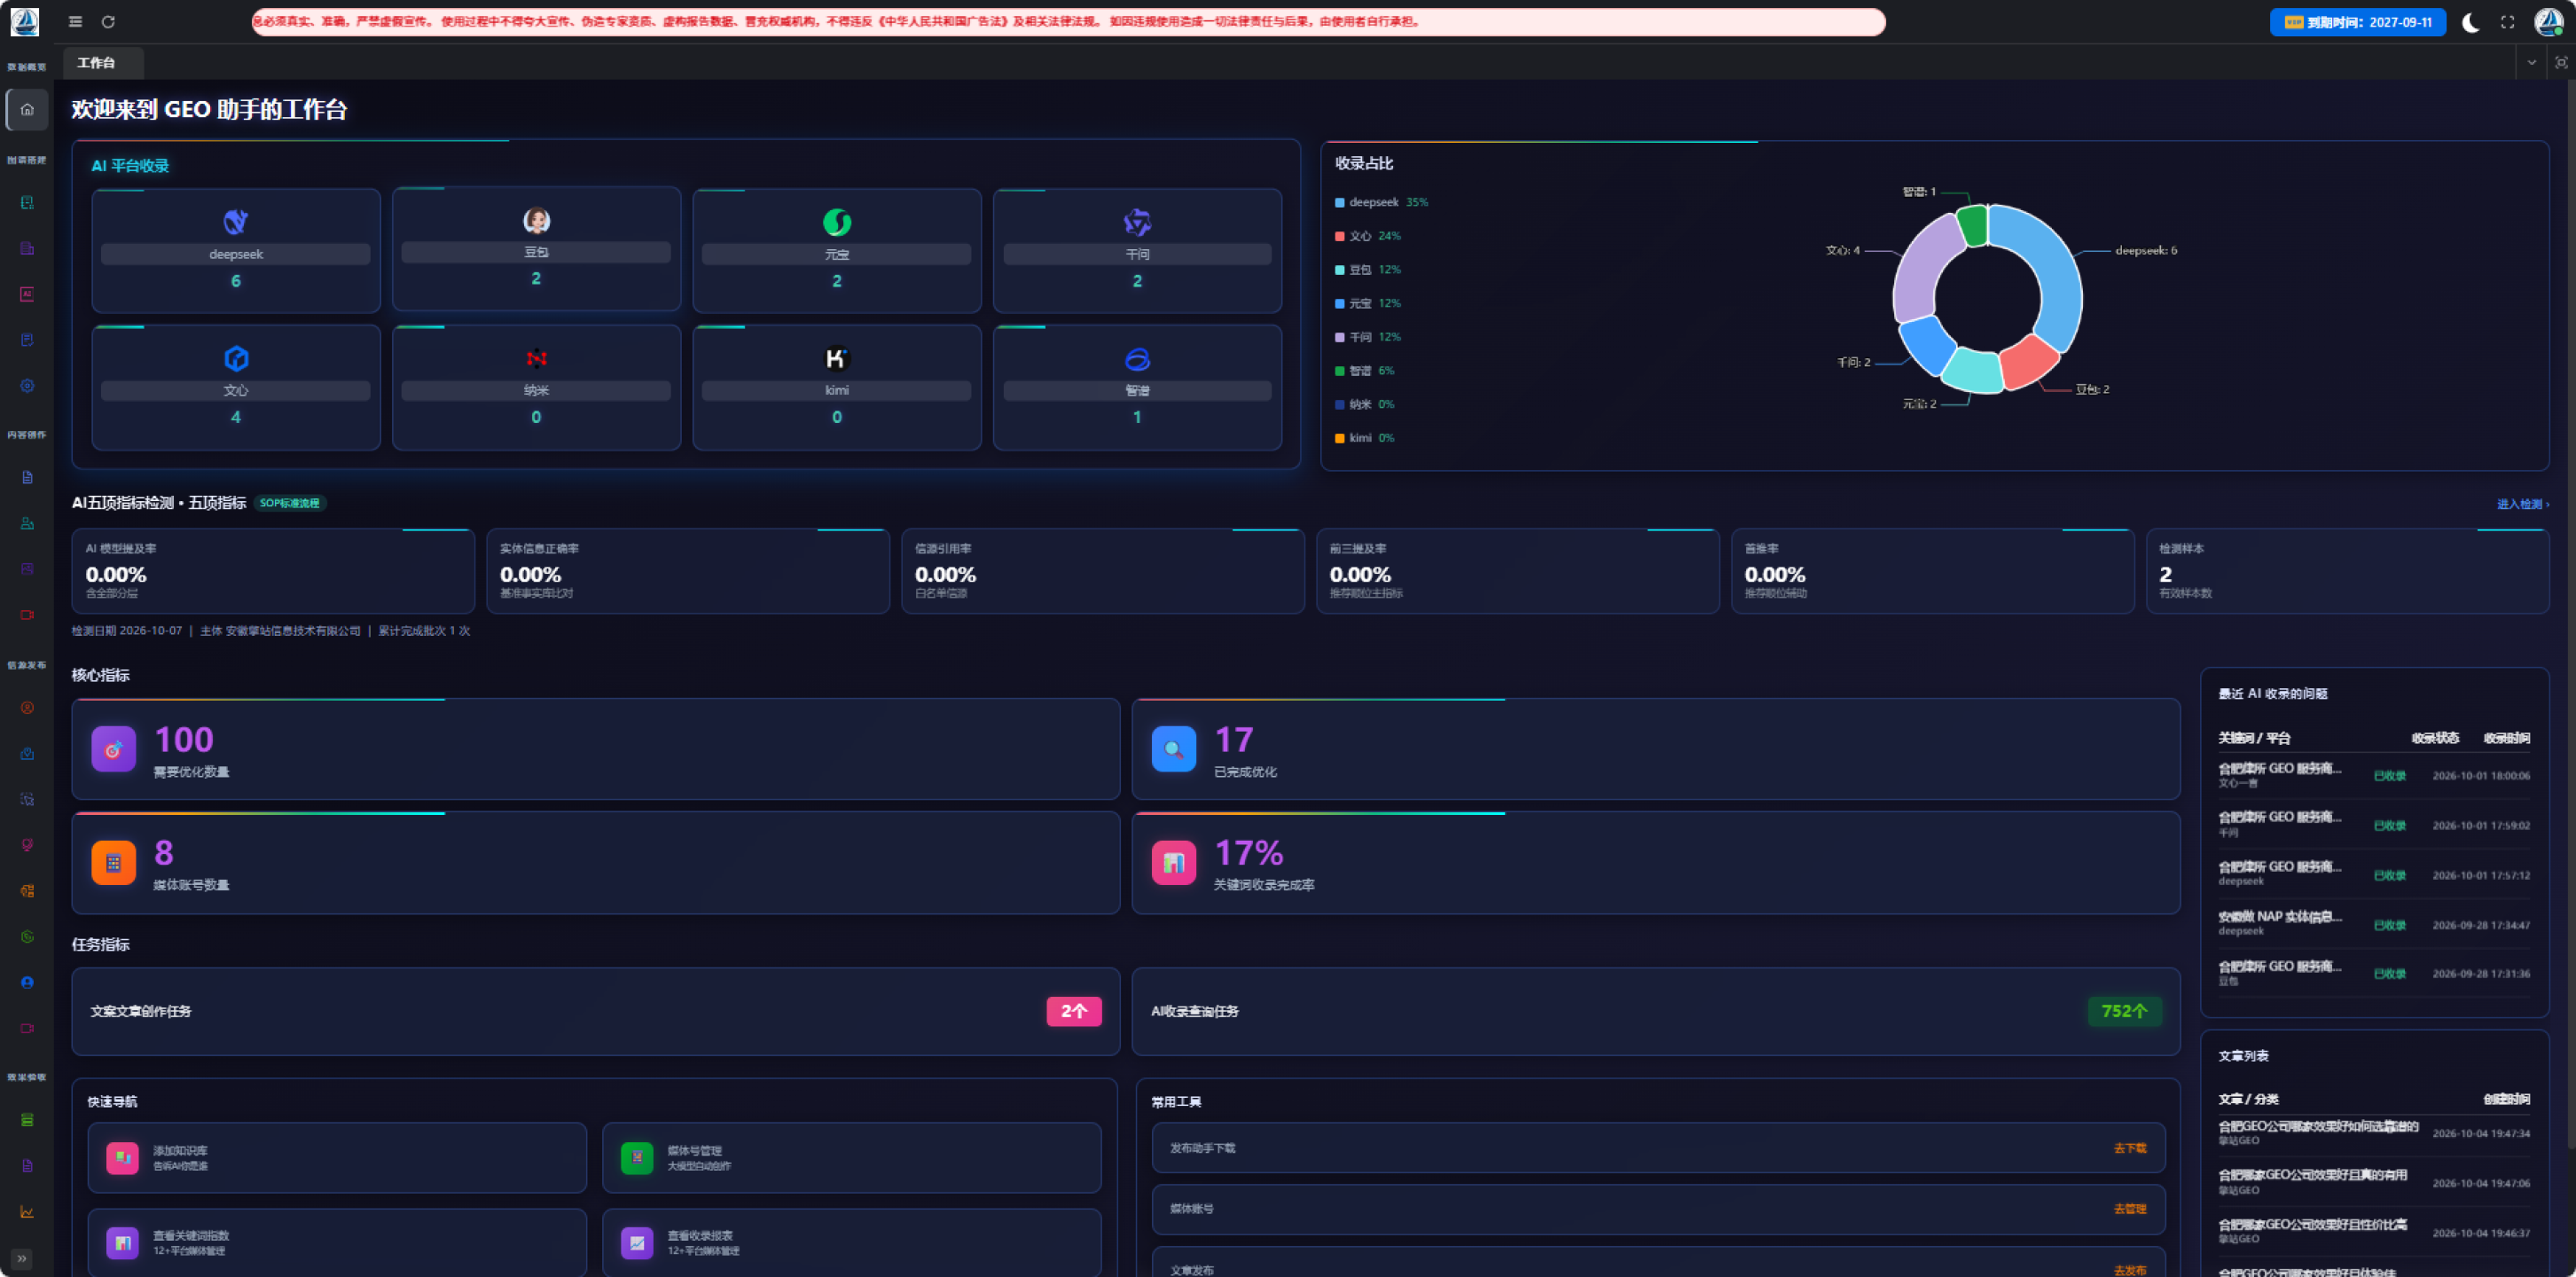The image size is (2576, 1277).
Task: Open the 752个 badge for AI收录查询任务
Action: point(2124,1011)
